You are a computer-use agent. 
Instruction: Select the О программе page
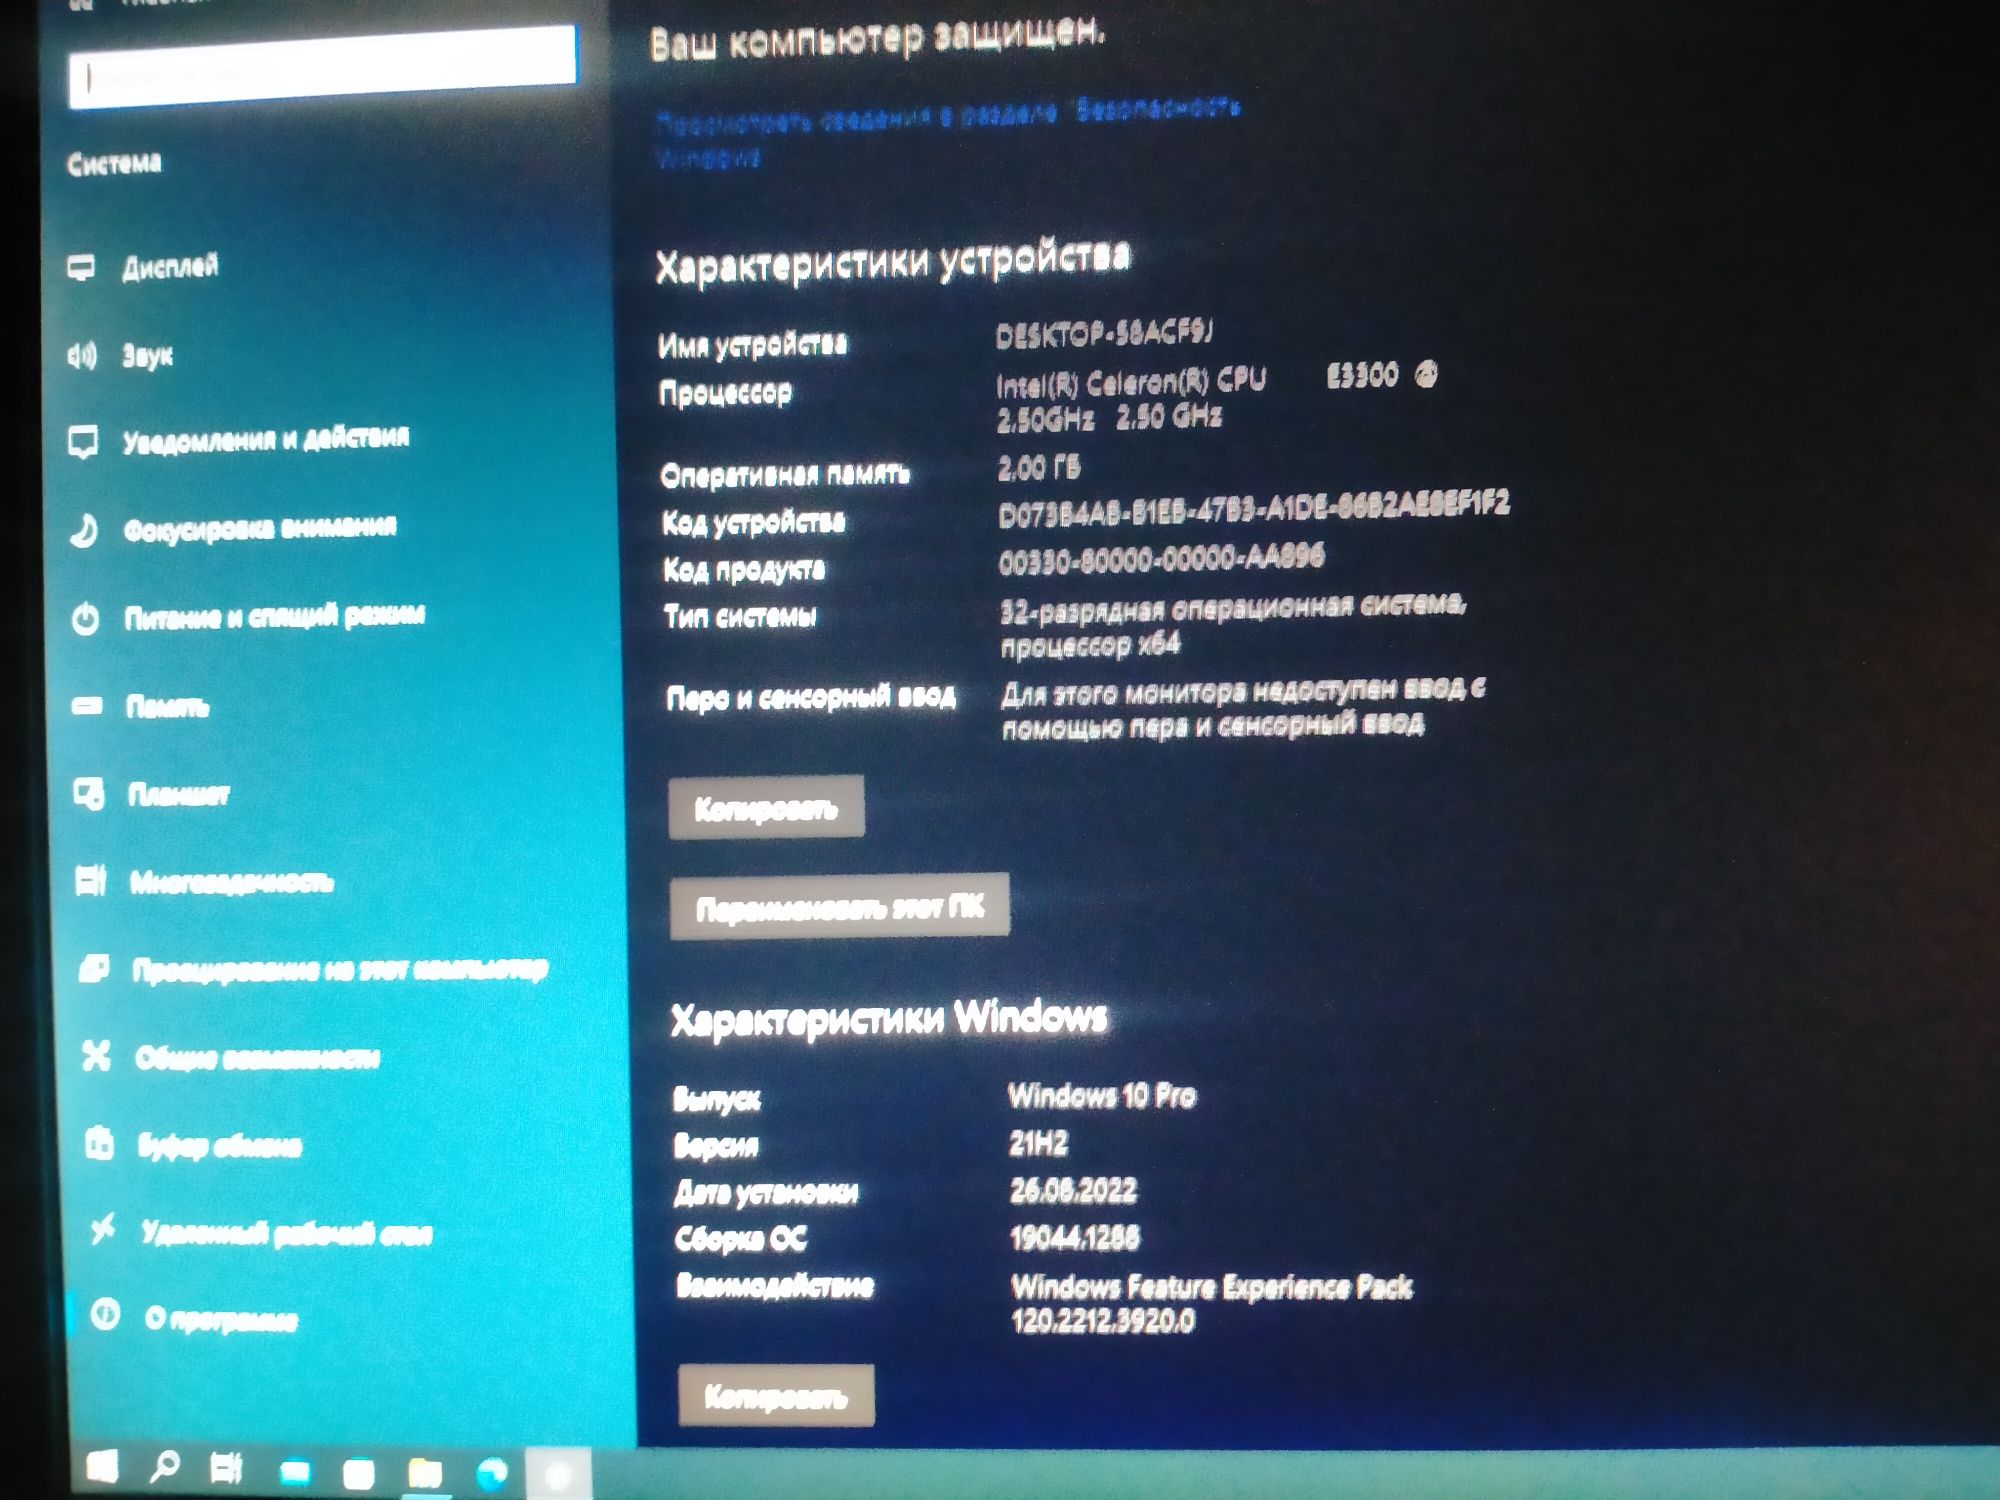[x=220, y=1320]
